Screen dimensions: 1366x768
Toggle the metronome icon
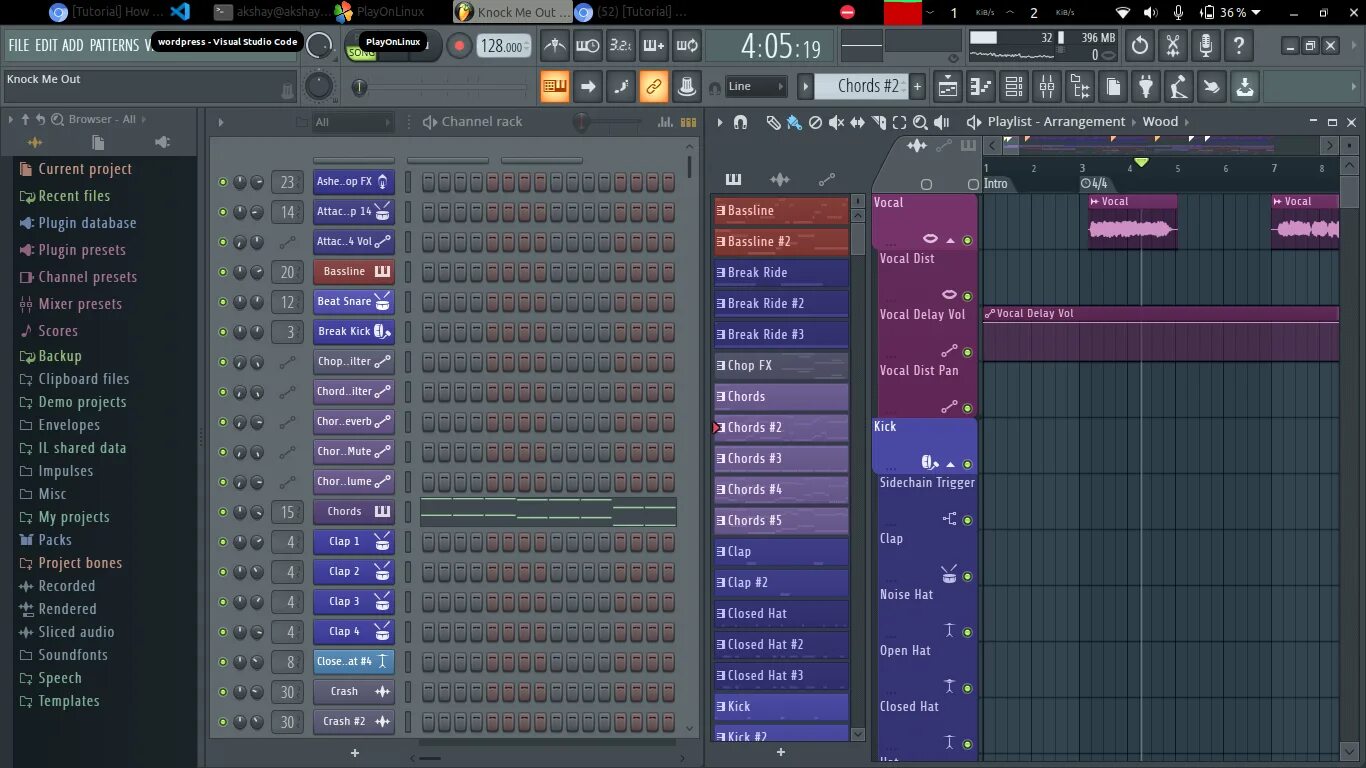click(x=555, y=46)
